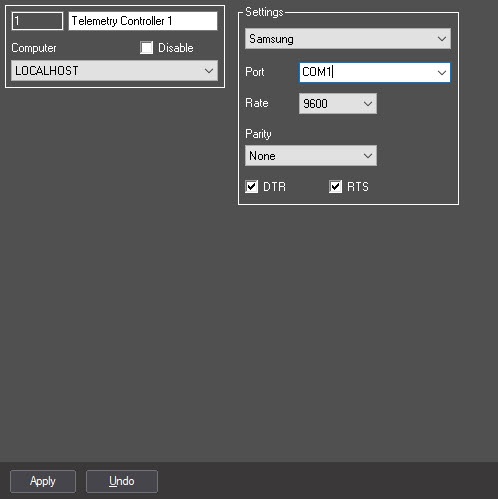Screen dimensions: 498x499
Task: Expand the Rate dropdown showing 9600
Action: point(338,104)
